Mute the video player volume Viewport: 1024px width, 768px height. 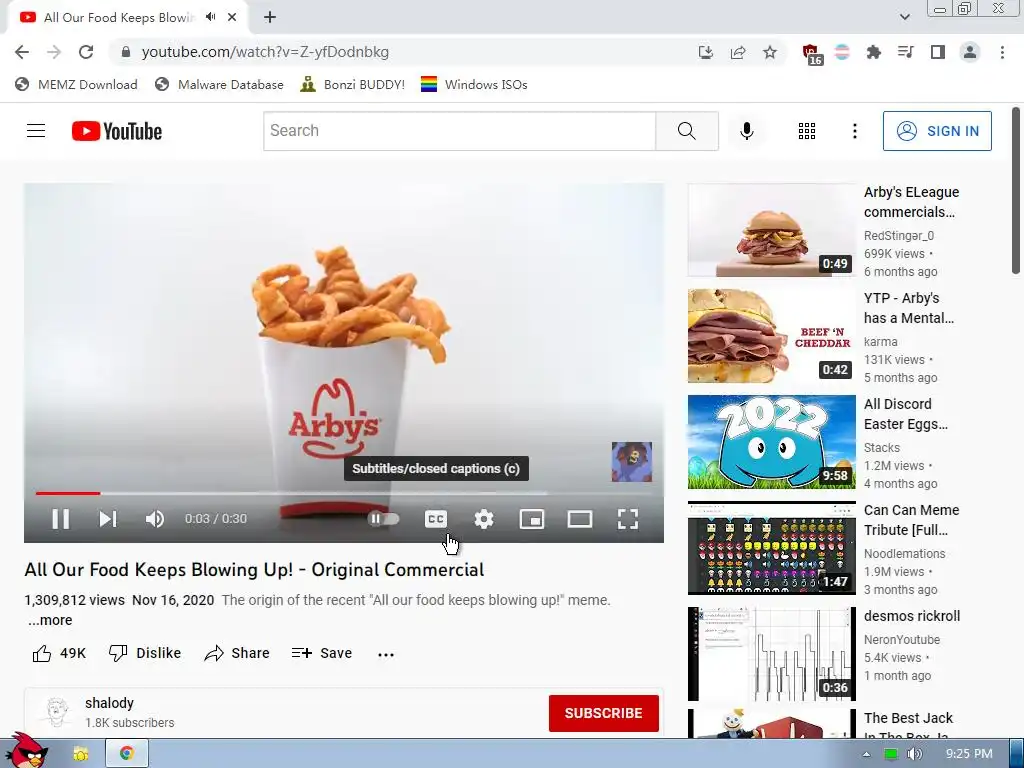(155, 519)
